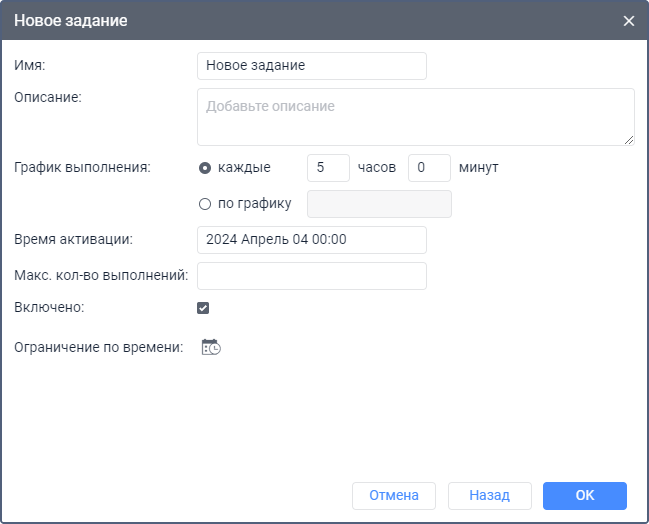Go back with the Назад button
Image resolution: width=649 pixels, height=524 pixels.
[x=489, y=496]
